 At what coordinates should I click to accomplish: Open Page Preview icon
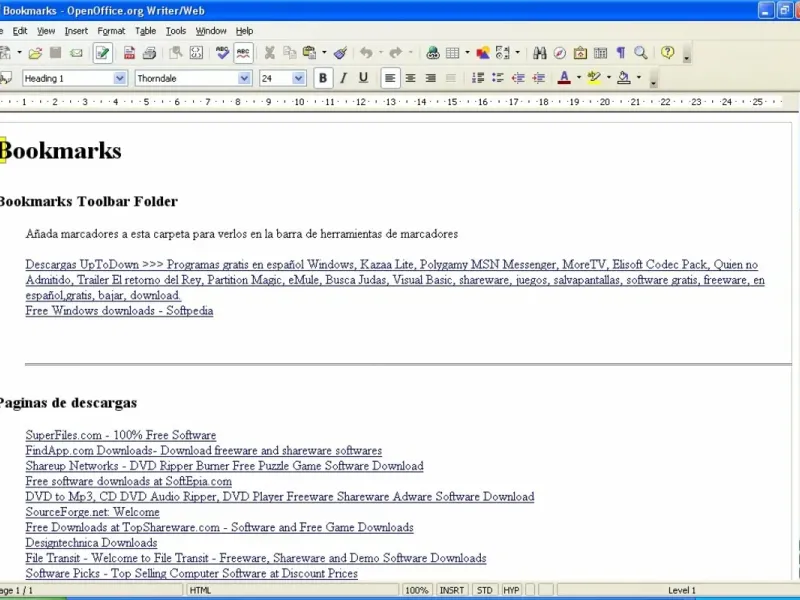[x=176, y=53]
